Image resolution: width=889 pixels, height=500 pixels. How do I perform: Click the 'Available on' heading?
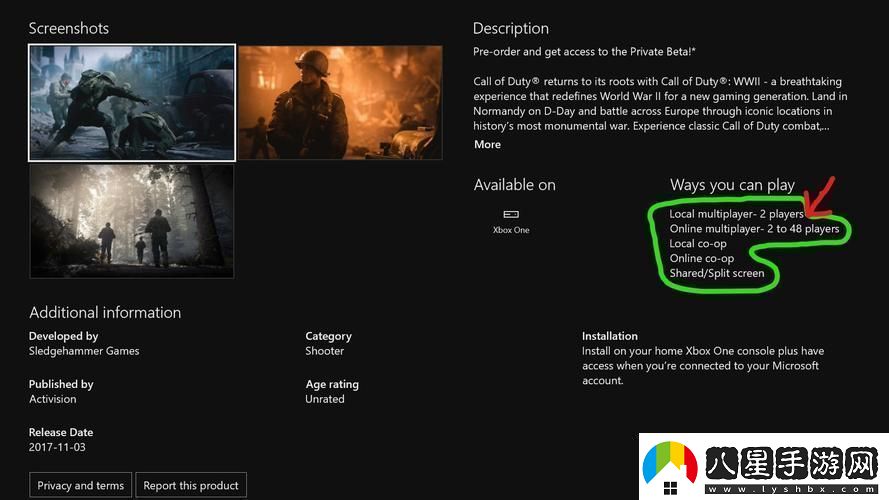[515, 185]
